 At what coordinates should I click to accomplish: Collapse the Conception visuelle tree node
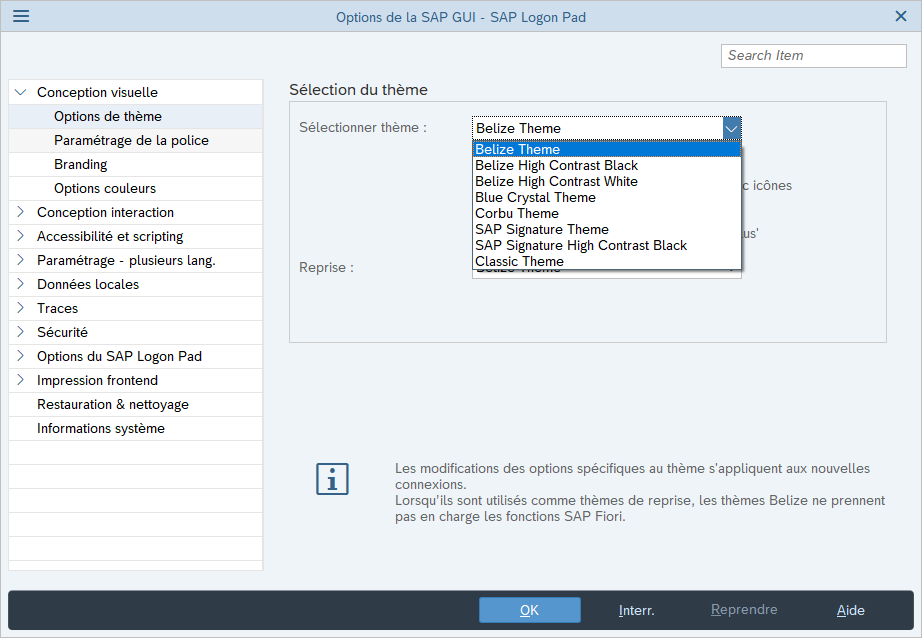click(x=21, y=92)
